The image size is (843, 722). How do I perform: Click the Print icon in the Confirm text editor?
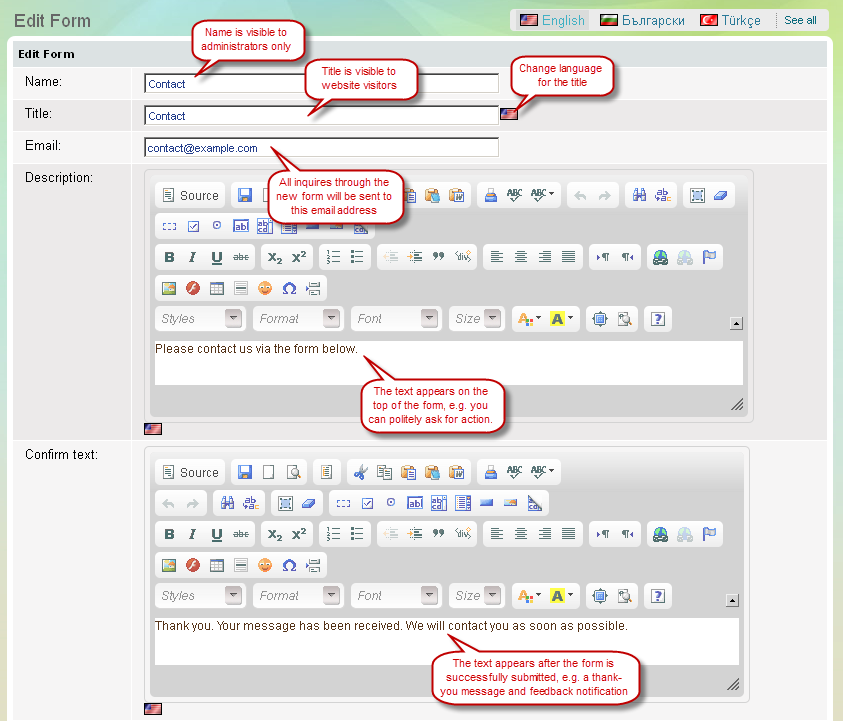click(x=490, y=472)
